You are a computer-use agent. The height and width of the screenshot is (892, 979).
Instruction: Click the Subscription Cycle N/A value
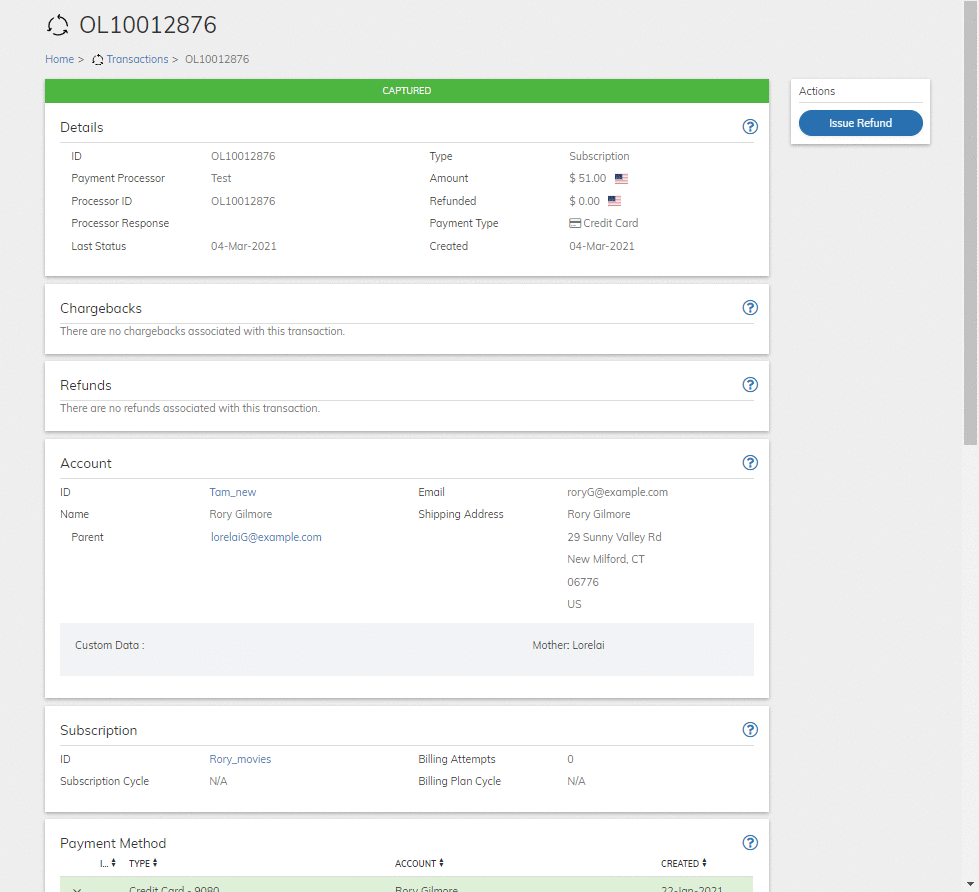(x=219, y=782)
